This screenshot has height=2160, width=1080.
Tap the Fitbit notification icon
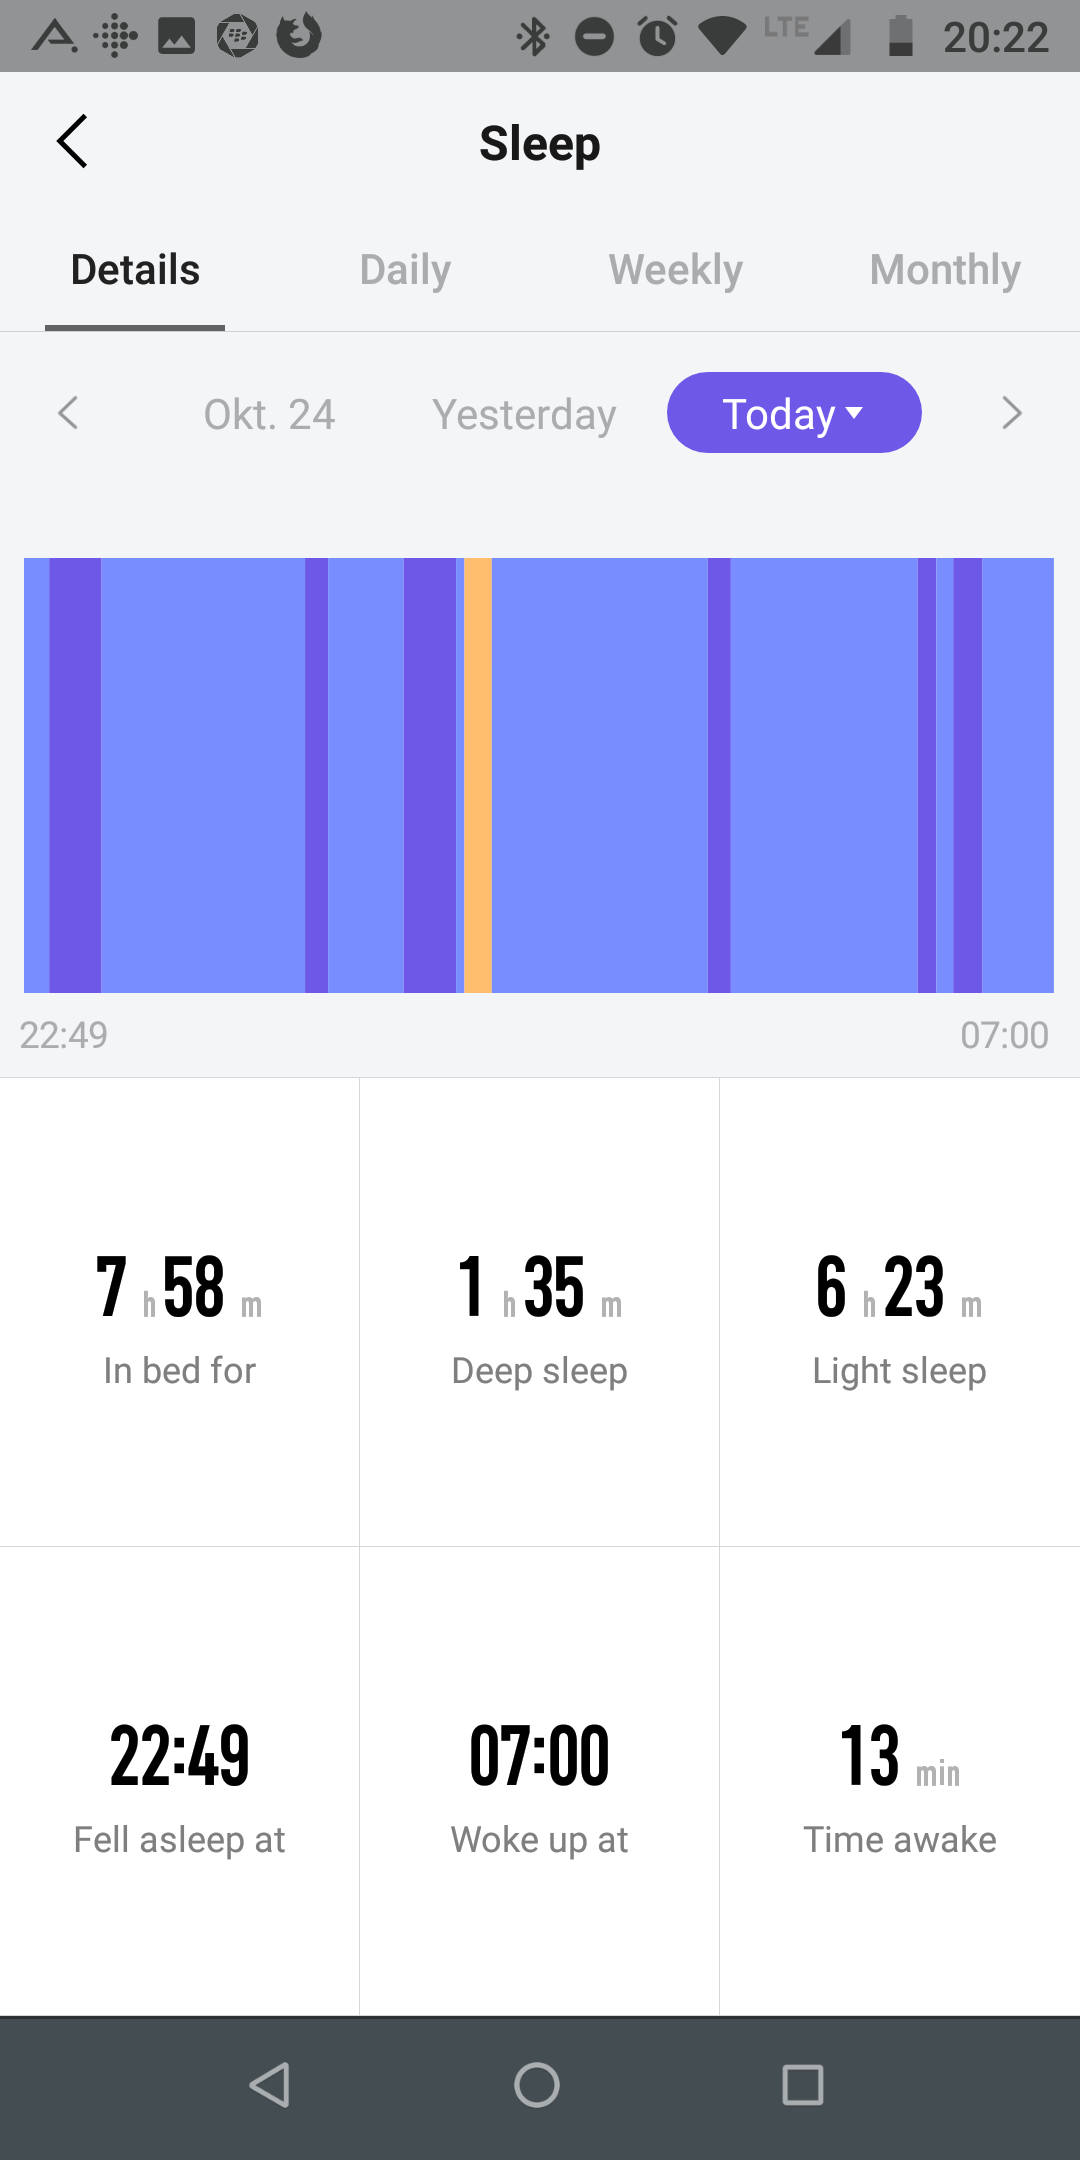coord(115,37)
